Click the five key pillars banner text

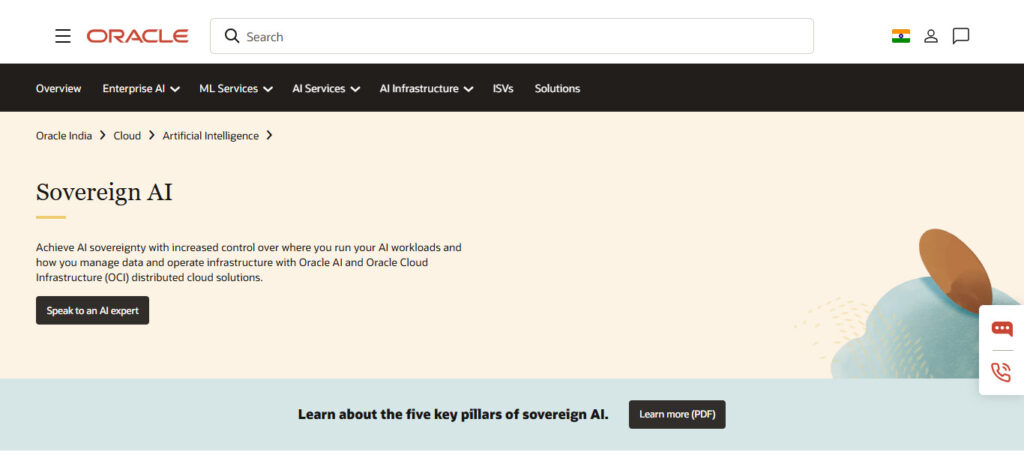453,415
